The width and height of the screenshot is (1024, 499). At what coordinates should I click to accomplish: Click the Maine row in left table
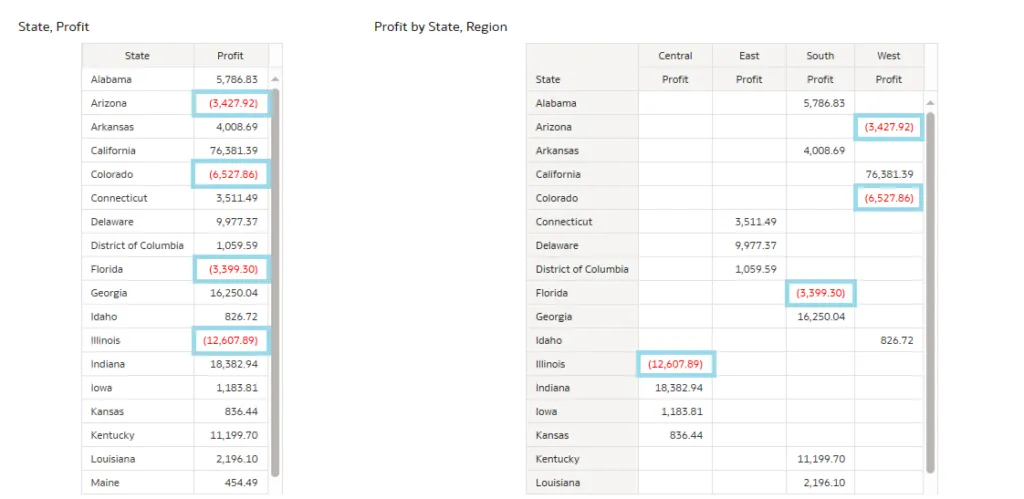105,483
